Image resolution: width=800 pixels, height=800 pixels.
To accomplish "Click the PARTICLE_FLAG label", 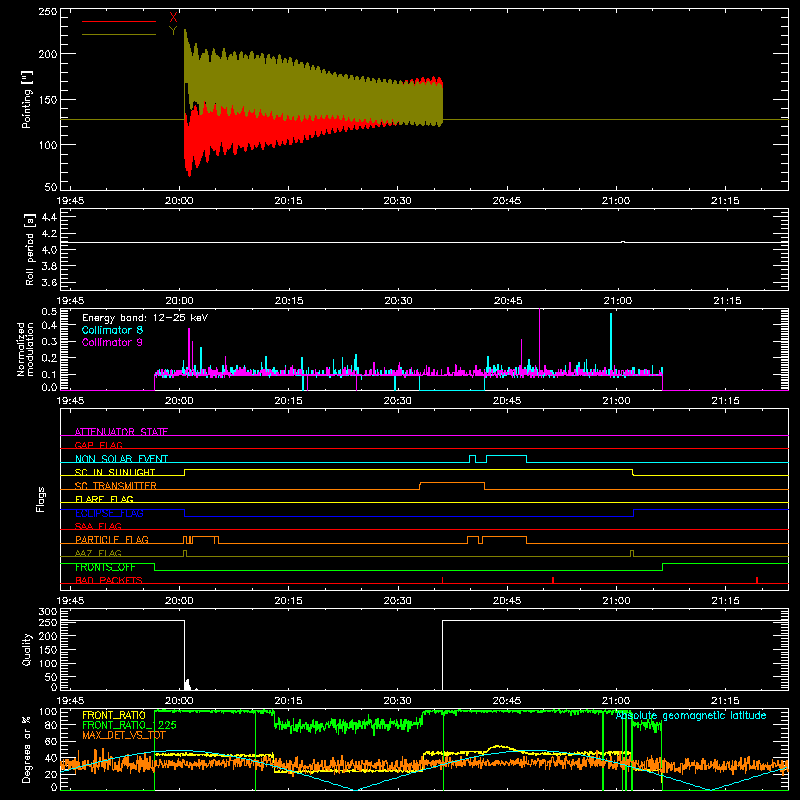I will [112, 540].
